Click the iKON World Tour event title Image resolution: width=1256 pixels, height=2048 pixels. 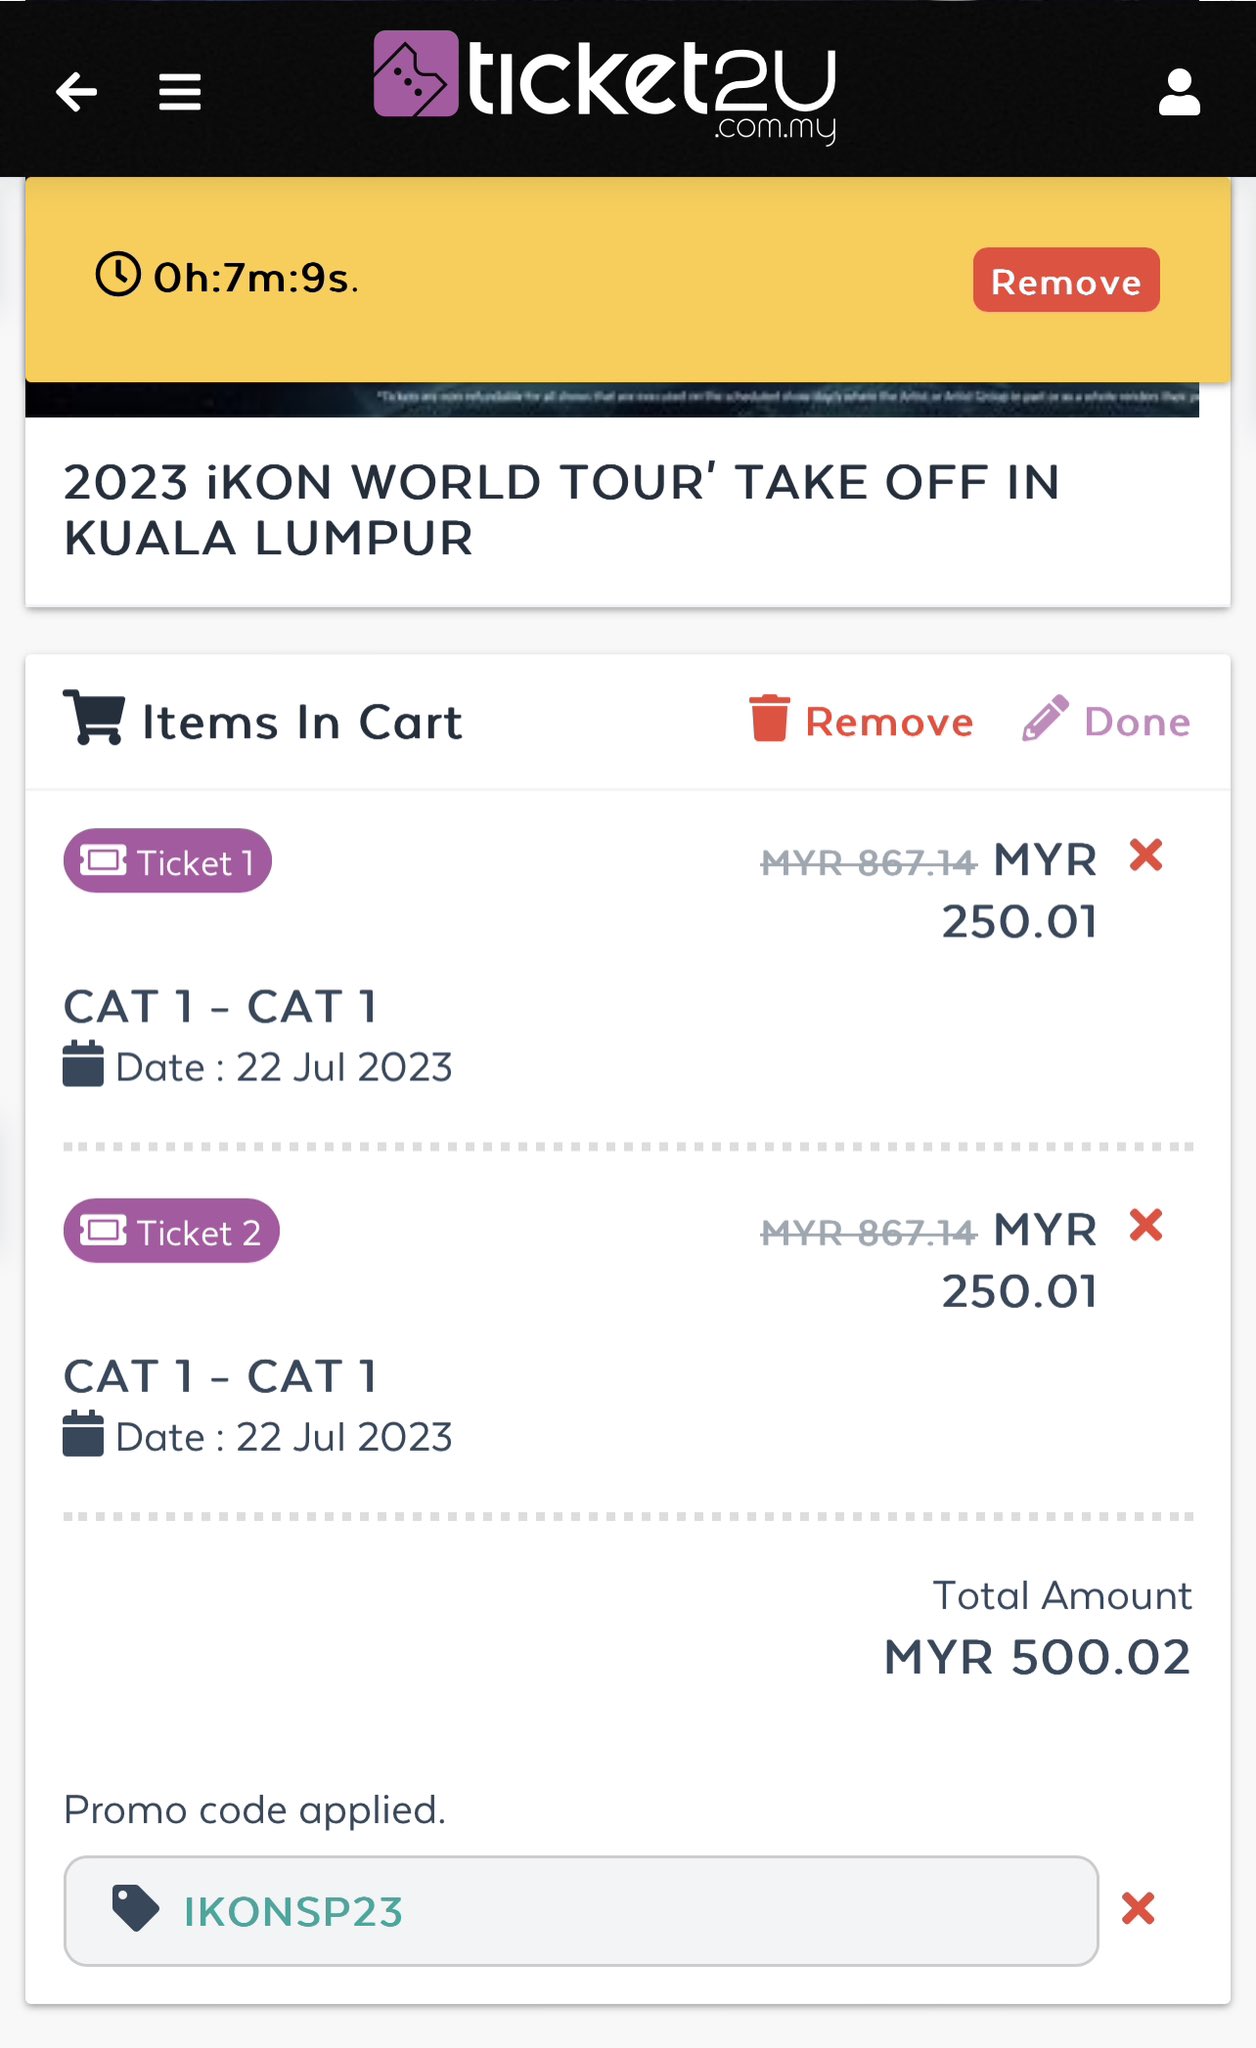tap(562, 510)
